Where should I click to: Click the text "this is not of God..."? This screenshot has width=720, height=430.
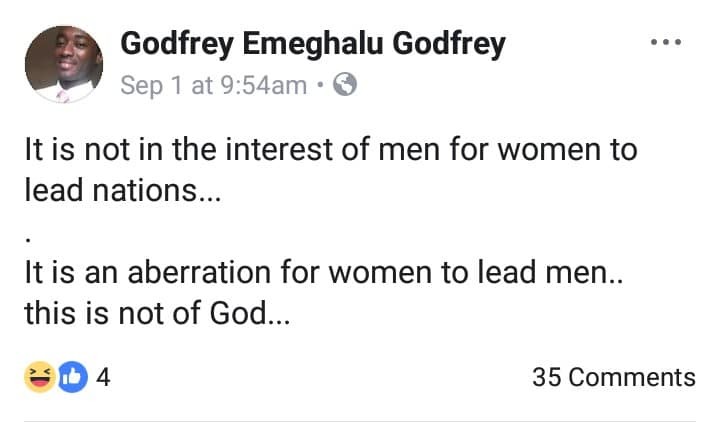[x=157, y=314]
